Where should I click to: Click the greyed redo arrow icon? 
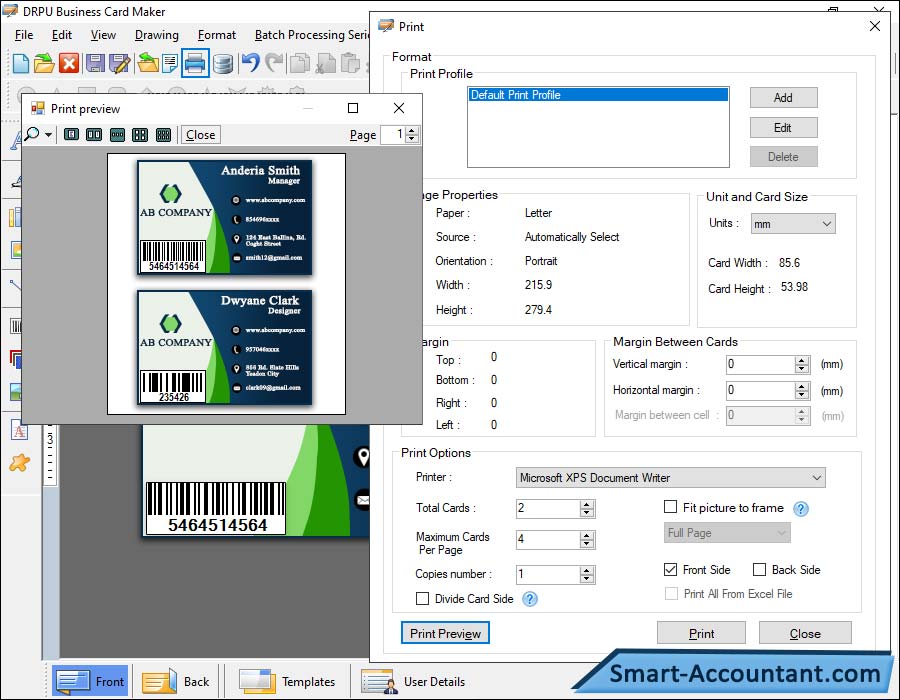(274, 63)
